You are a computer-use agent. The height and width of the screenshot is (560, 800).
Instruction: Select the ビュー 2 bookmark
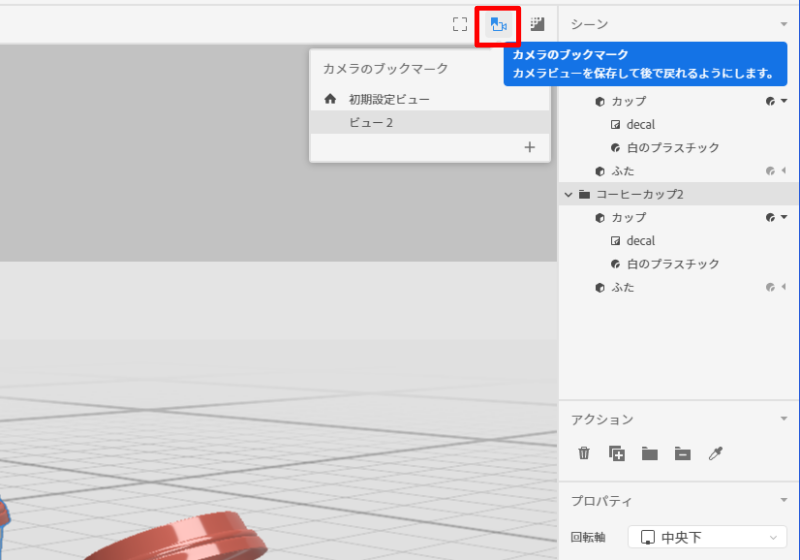370,122
